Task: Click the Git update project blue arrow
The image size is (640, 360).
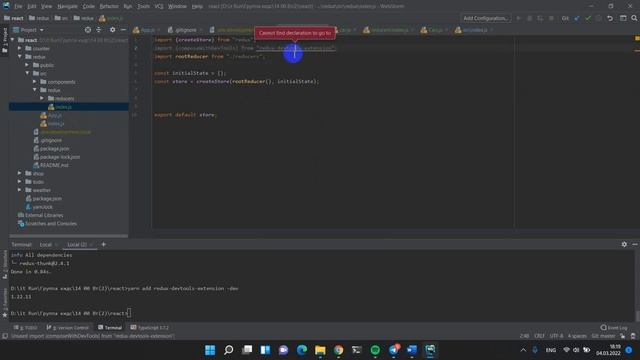Action: [577, 18]
